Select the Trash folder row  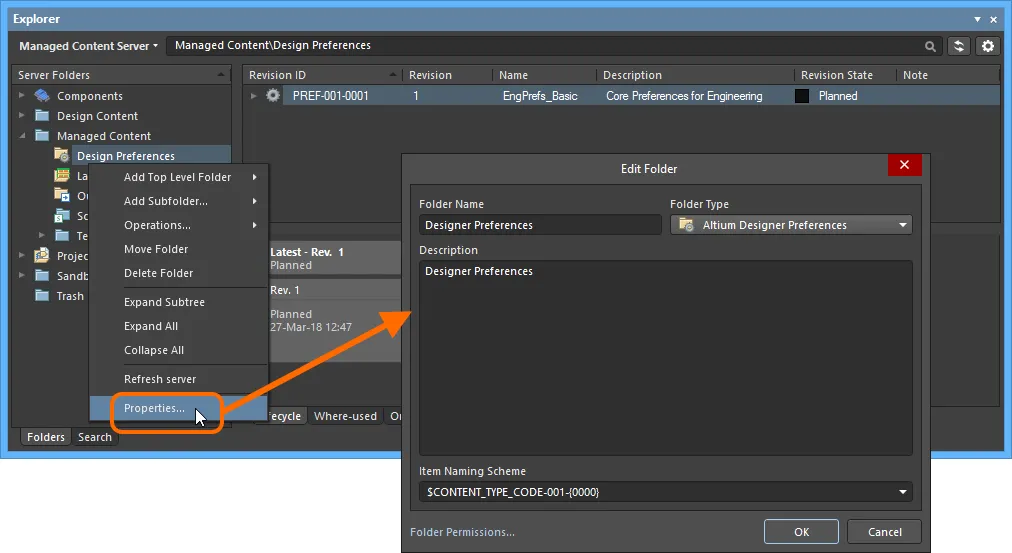point(70,296)
